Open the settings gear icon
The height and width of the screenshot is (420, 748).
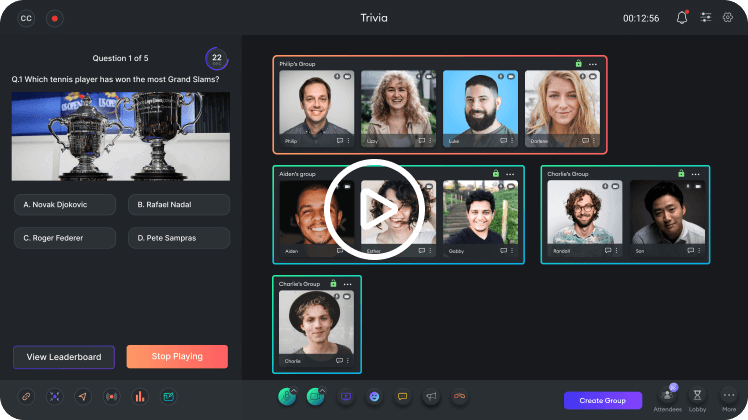(727, 18)
